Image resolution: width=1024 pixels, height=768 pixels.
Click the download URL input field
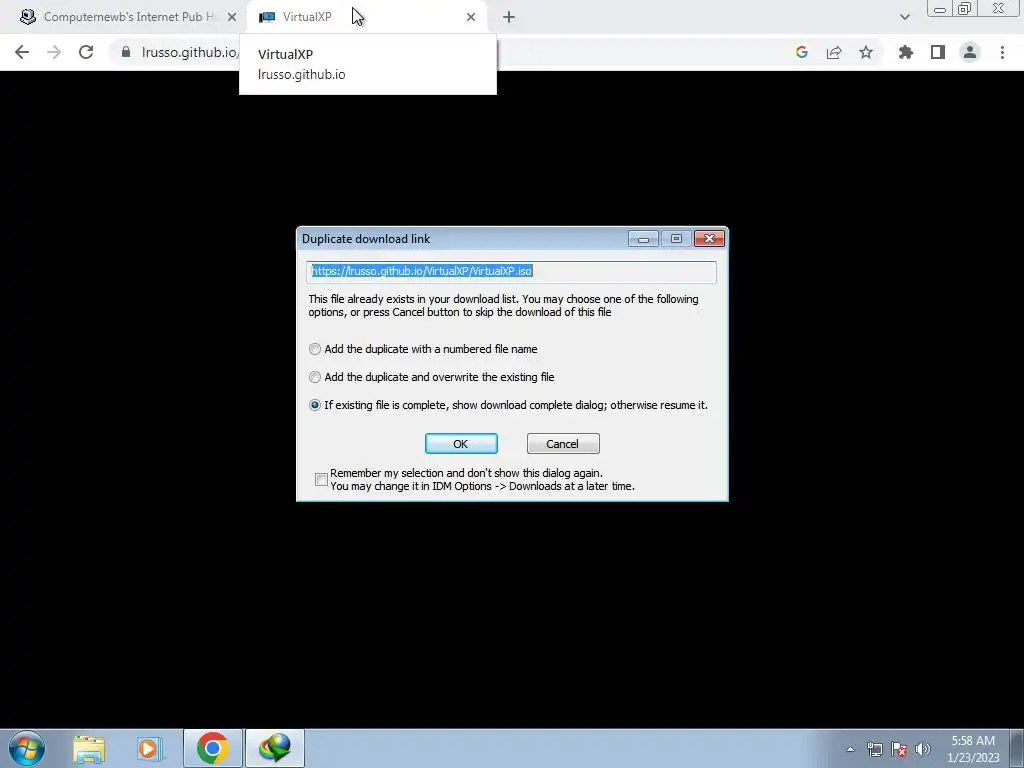[x=511, y=272]
